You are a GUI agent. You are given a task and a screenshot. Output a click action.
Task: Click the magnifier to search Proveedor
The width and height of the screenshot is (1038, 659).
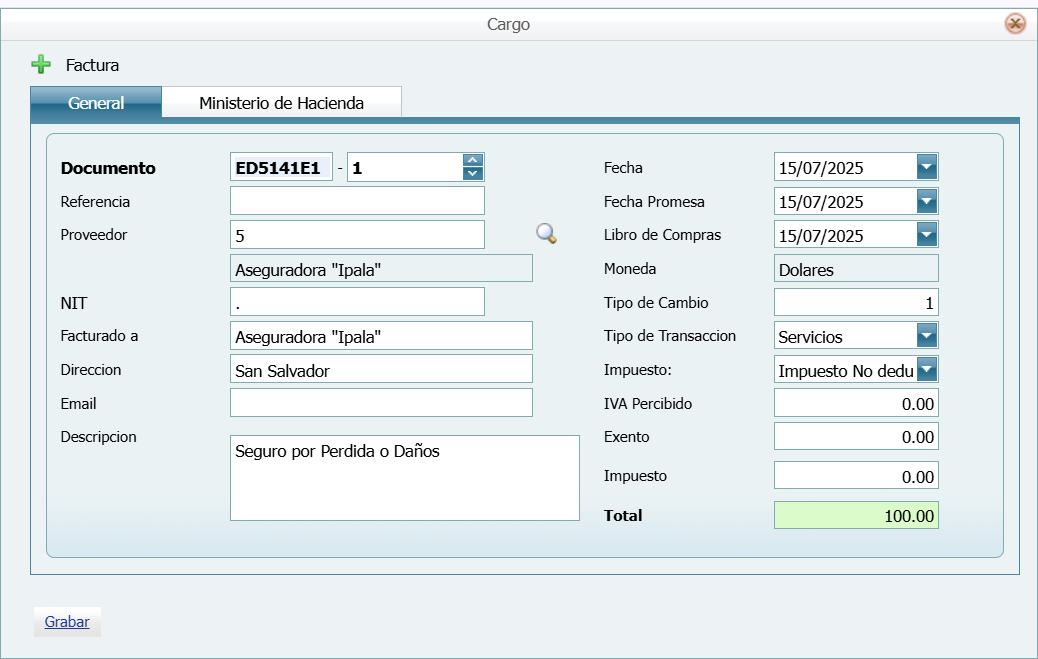[x=546, y=234]
